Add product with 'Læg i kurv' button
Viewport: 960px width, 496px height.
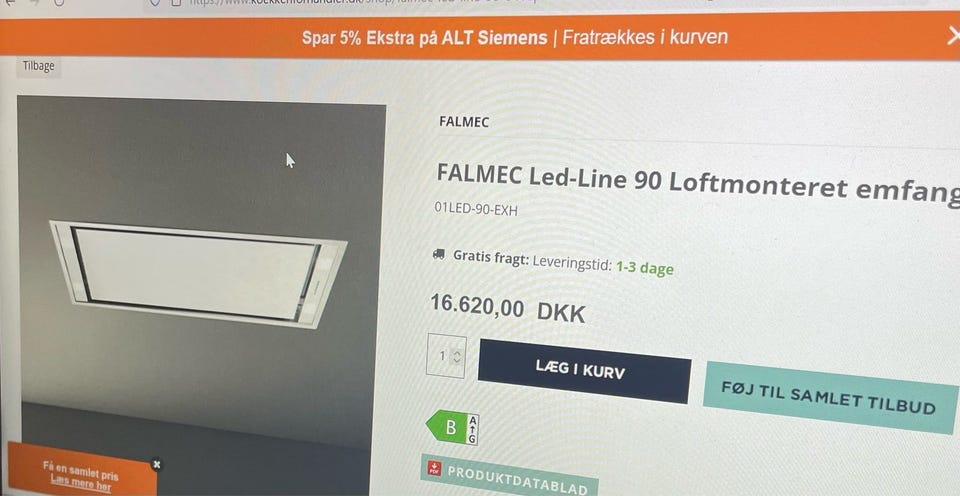(584, 370)
